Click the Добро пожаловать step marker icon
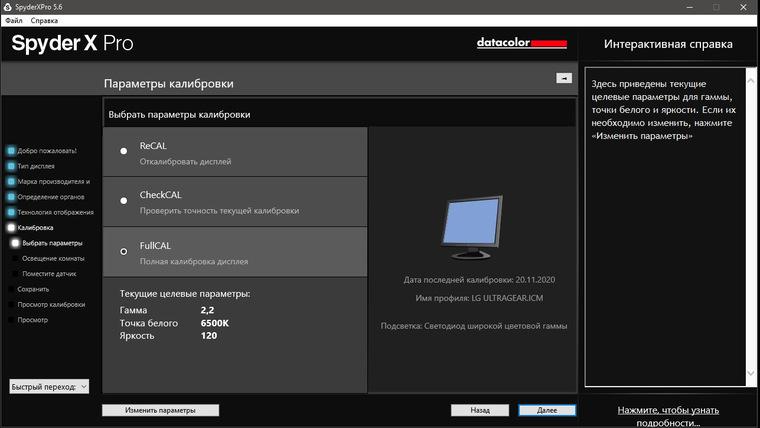This screenshot has width=760, height=428. click(11, 151)
